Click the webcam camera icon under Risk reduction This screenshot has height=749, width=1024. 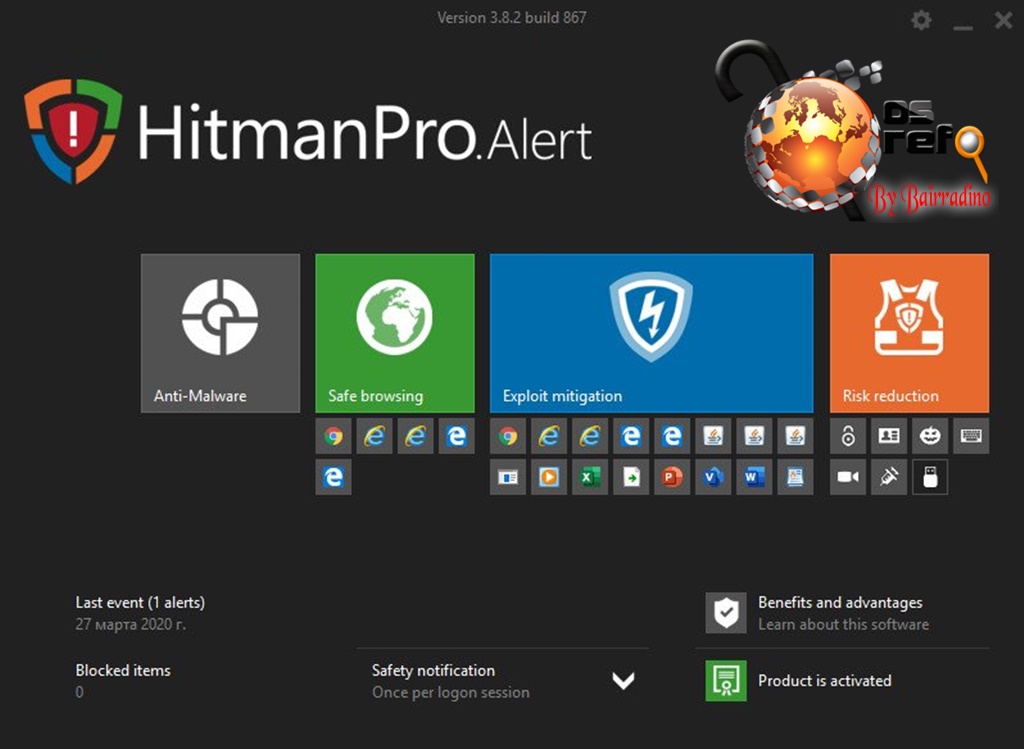[x=848, y=477]
